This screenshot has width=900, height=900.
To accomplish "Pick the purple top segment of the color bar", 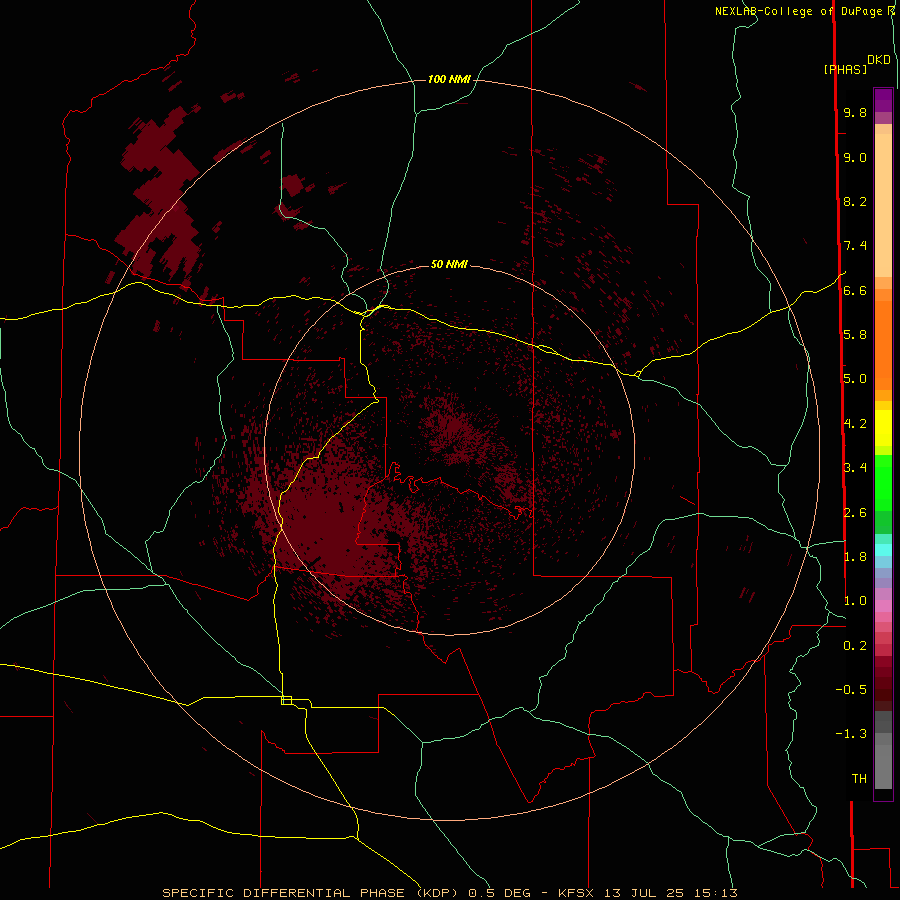I will [x=883, y=100].
